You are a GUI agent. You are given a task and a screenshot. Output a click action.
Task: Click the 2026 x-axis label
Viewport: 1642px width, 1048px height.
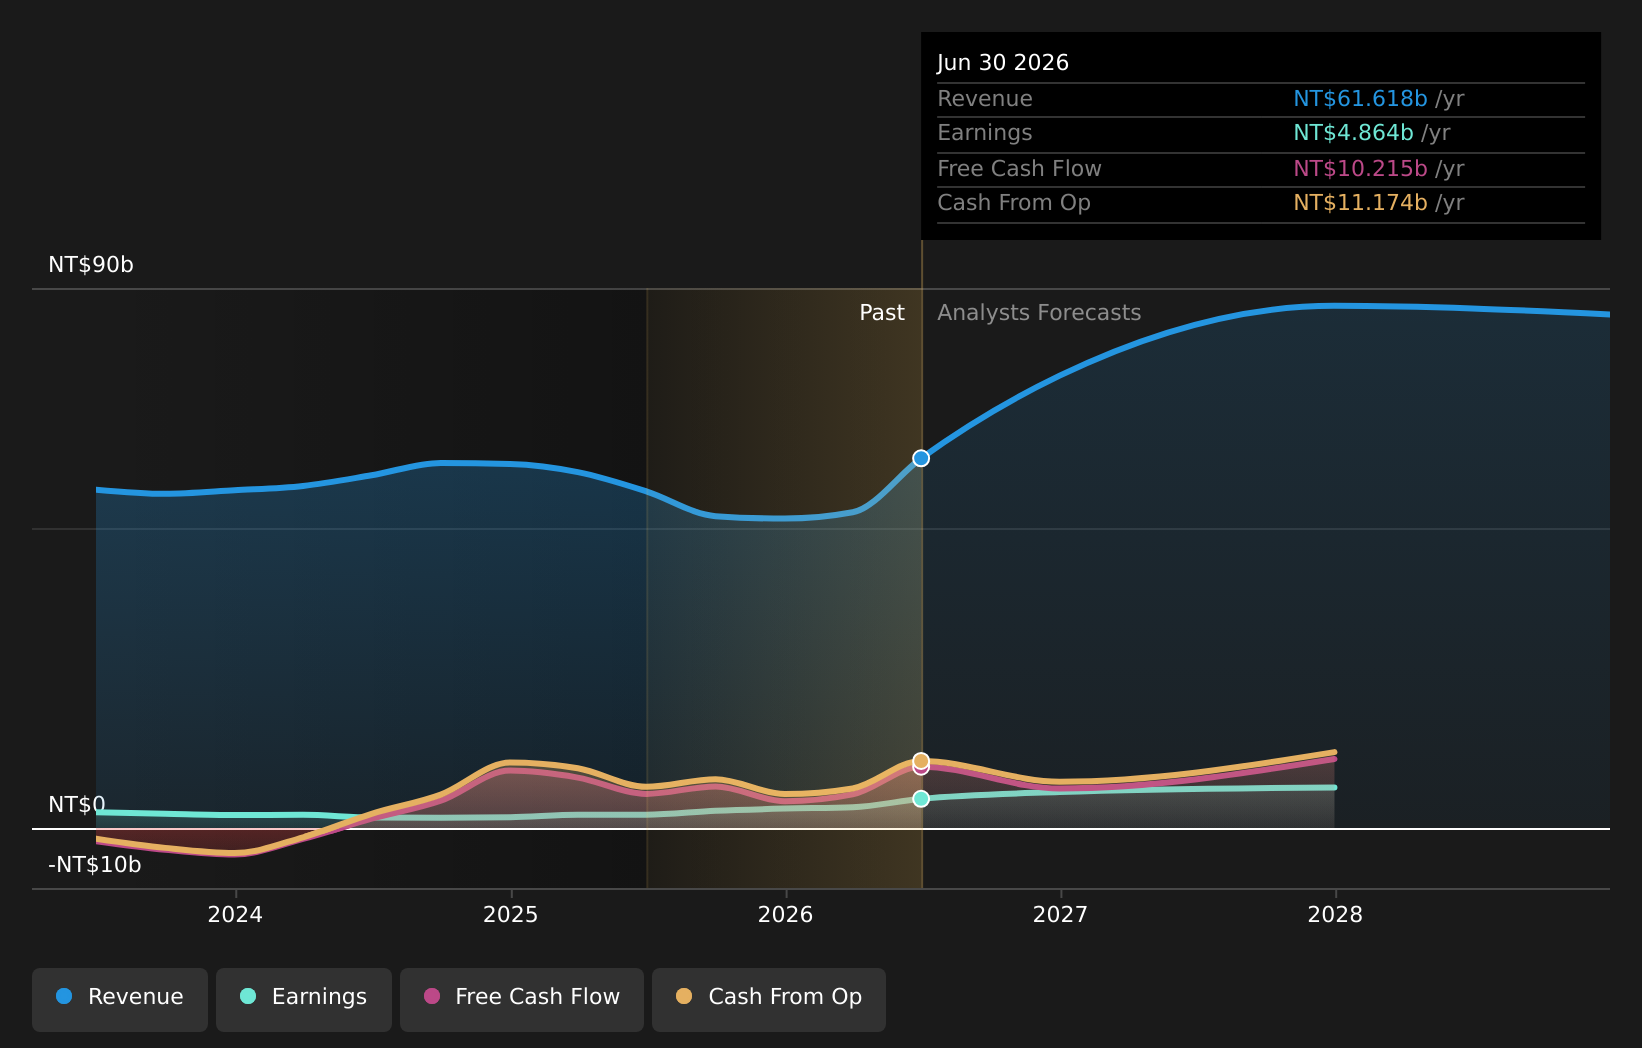785,914
